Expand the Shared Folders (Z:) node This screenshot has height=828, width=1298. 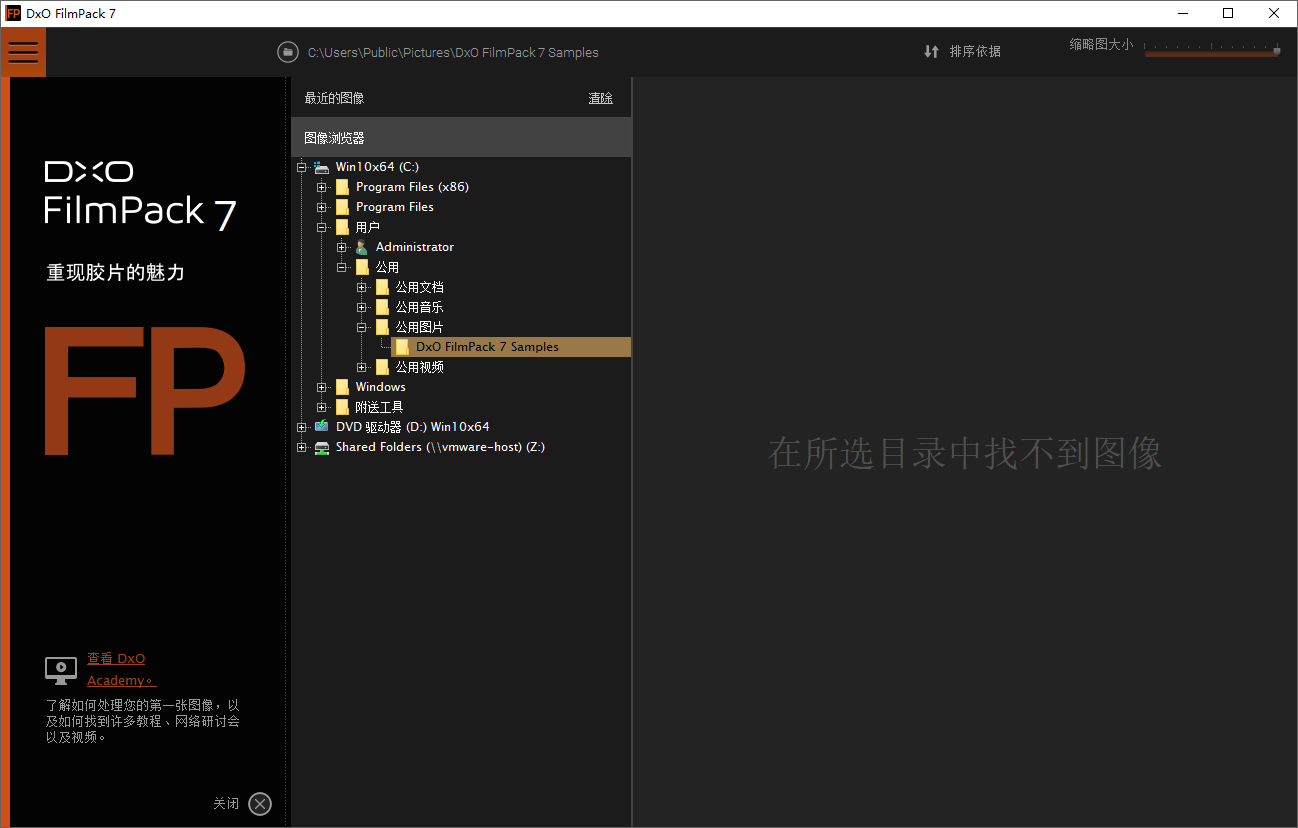[x=301, y=447]
